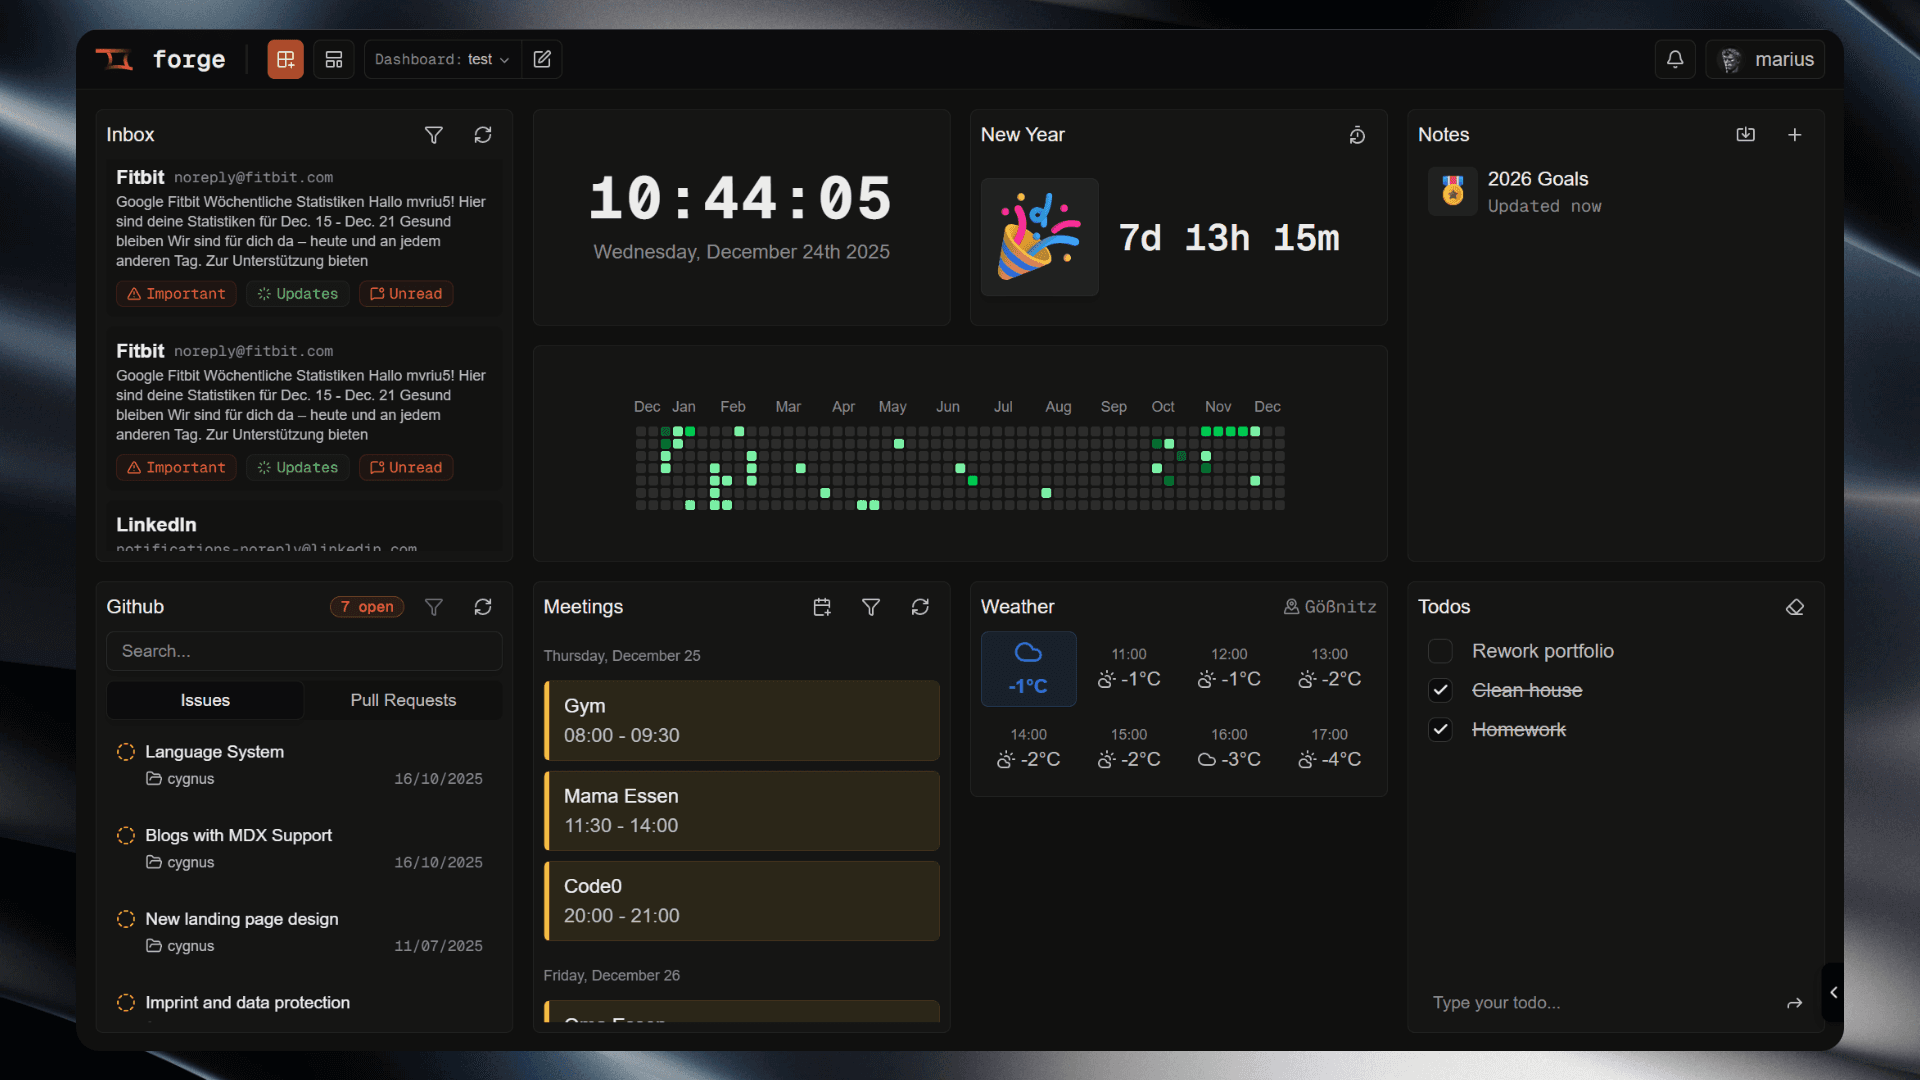The height and width of the screenshot is (1080, 1920).
Task: Click the New Year countdown reset icon
Action: [1357, 135]
